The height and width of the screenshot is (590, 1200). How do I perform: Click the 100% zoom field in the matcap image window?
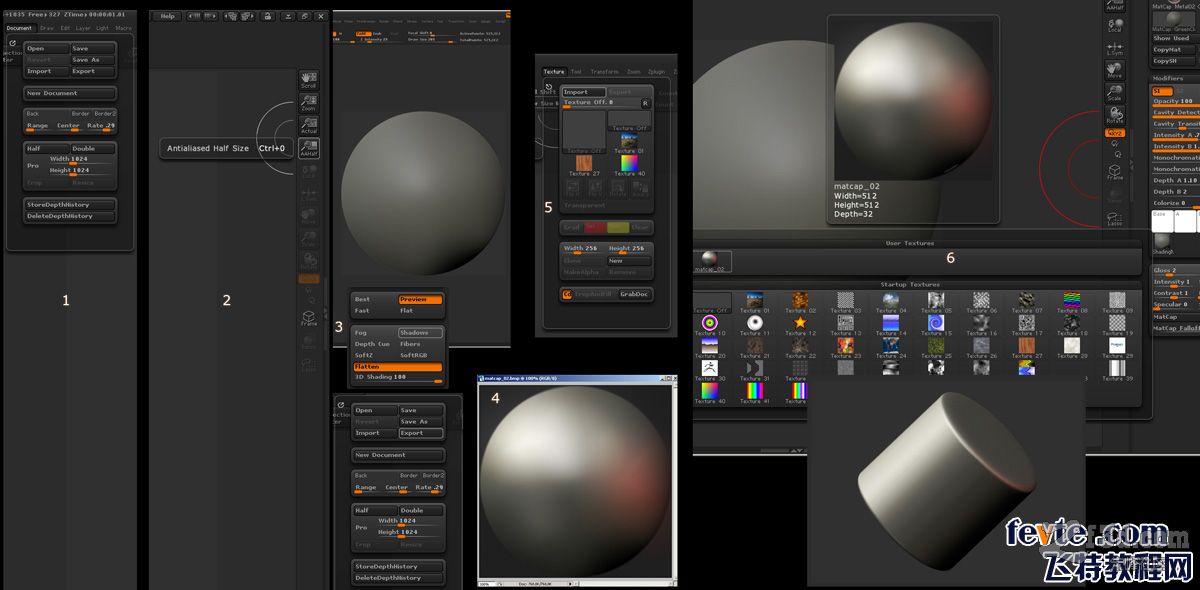(485, 583)
